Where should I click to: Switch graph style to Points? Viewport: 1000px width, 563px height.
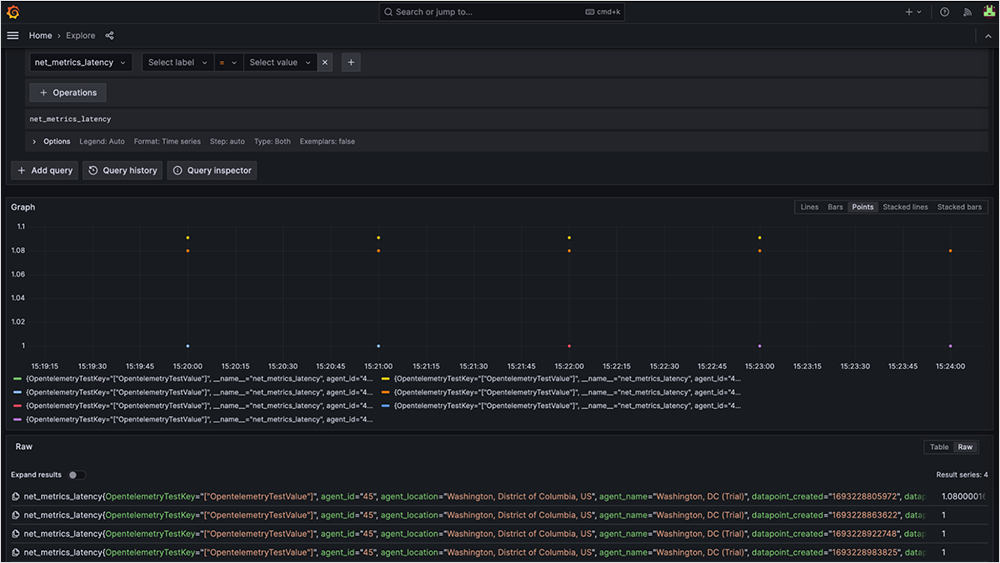(862, 207)
